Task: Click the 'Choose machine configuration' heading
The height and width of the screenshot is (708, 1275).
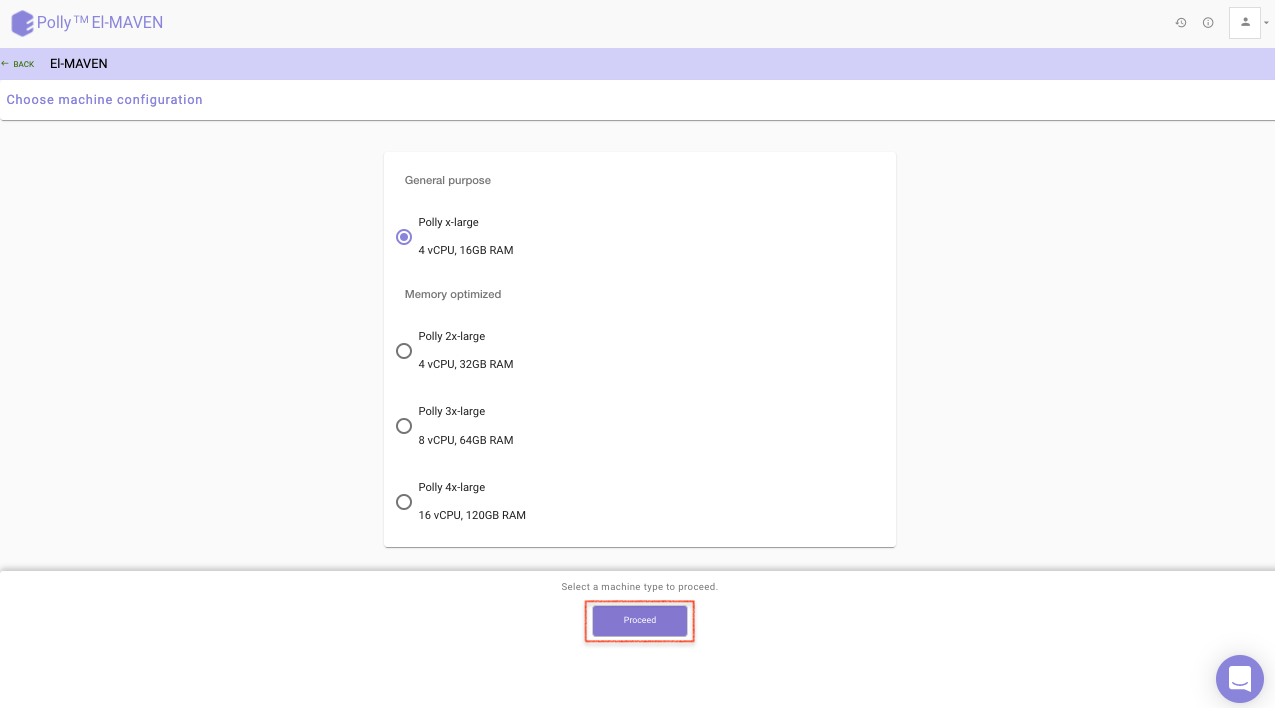Action: point(105,100)
